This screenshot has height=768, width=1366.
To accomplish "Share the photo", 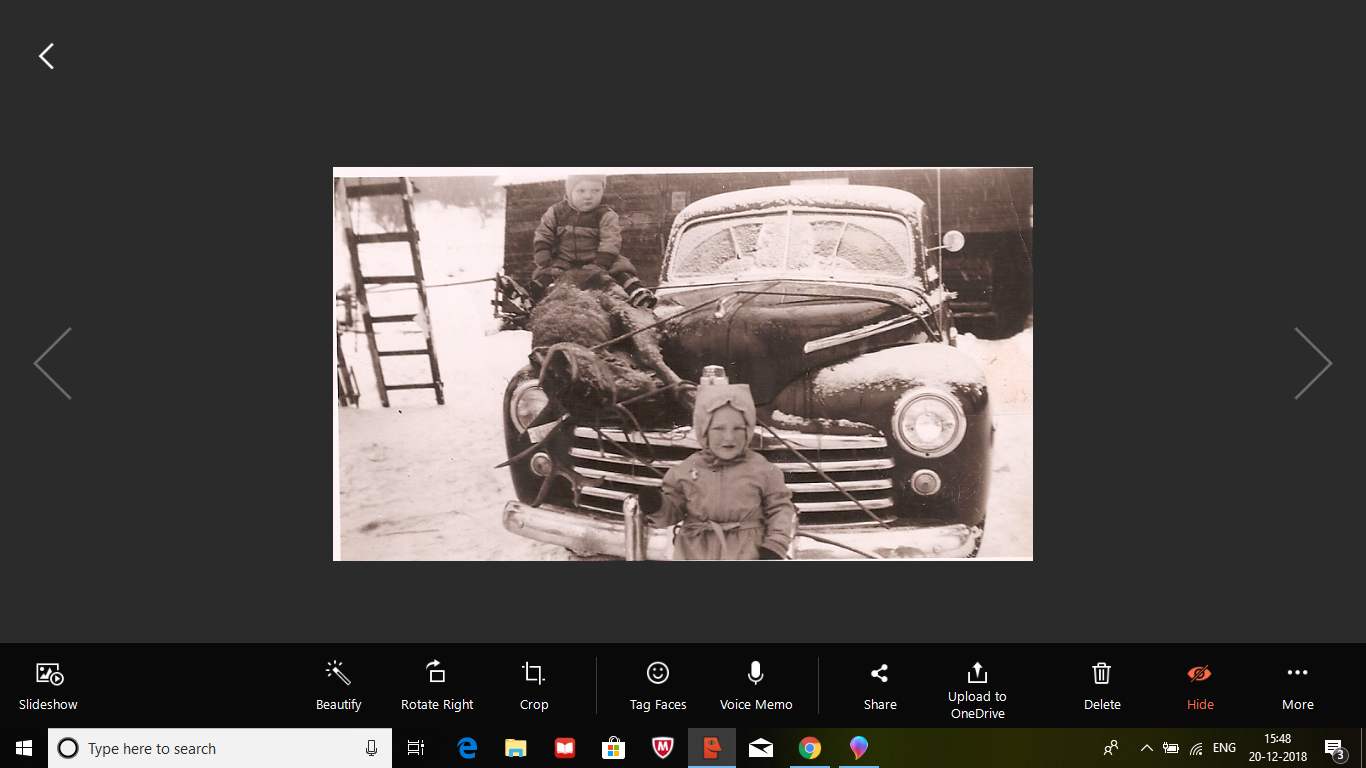I will click(x=880, y=685).
